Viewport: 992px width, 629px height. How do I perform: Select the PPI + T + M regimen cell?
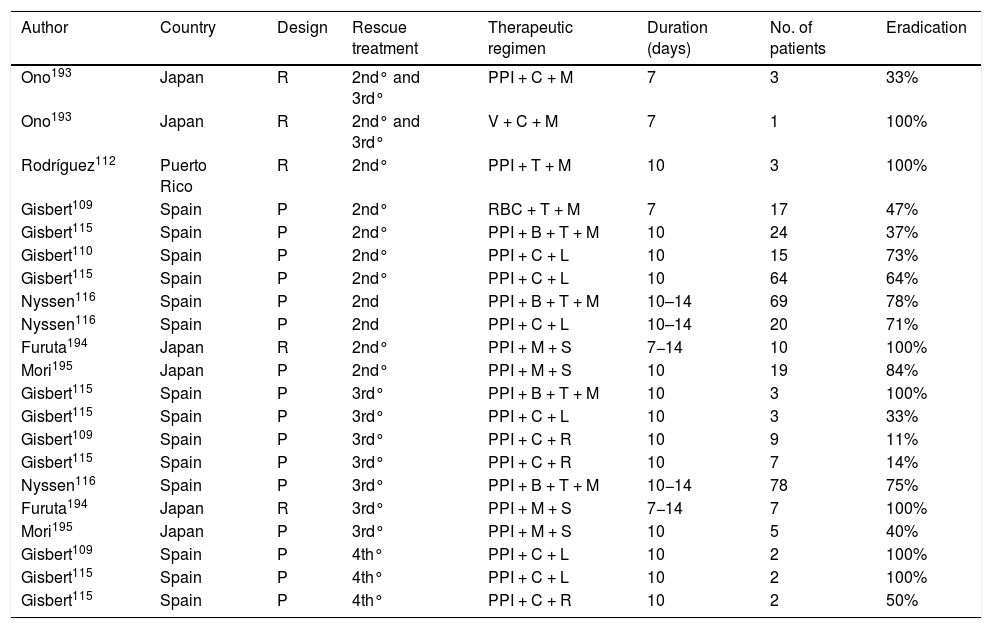[529, 166]
